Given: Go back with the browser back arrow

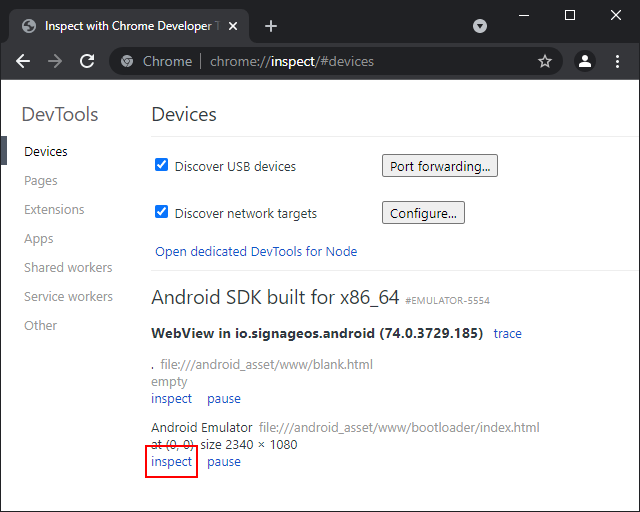Looking at the screenshot, I should [x=23, y=62].
